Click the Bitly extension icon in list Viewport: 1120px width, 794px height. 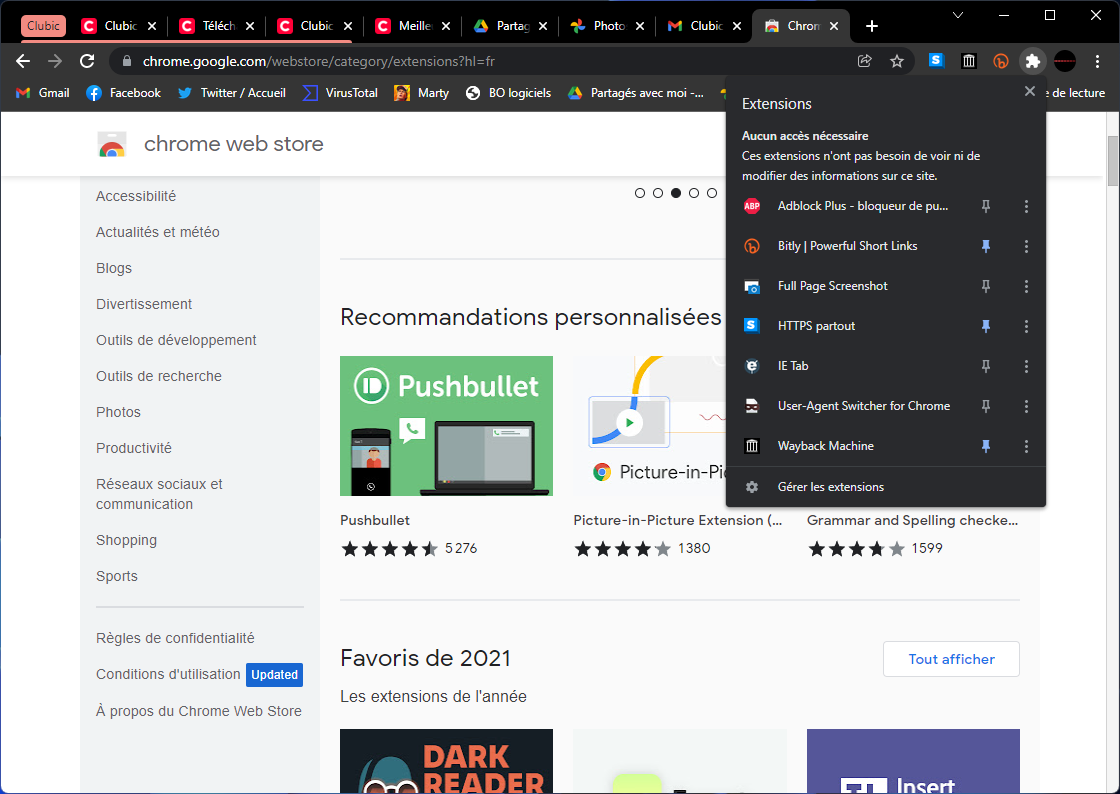tap(751, 246)
